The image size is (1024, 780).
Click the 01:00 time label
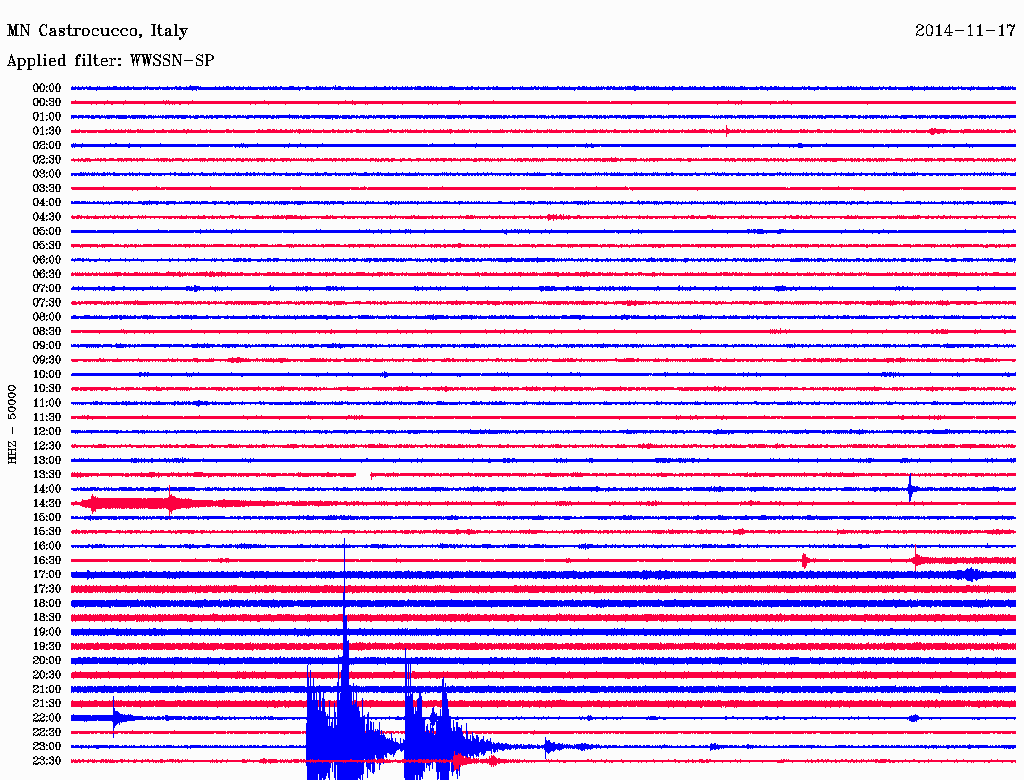(47, 116)
